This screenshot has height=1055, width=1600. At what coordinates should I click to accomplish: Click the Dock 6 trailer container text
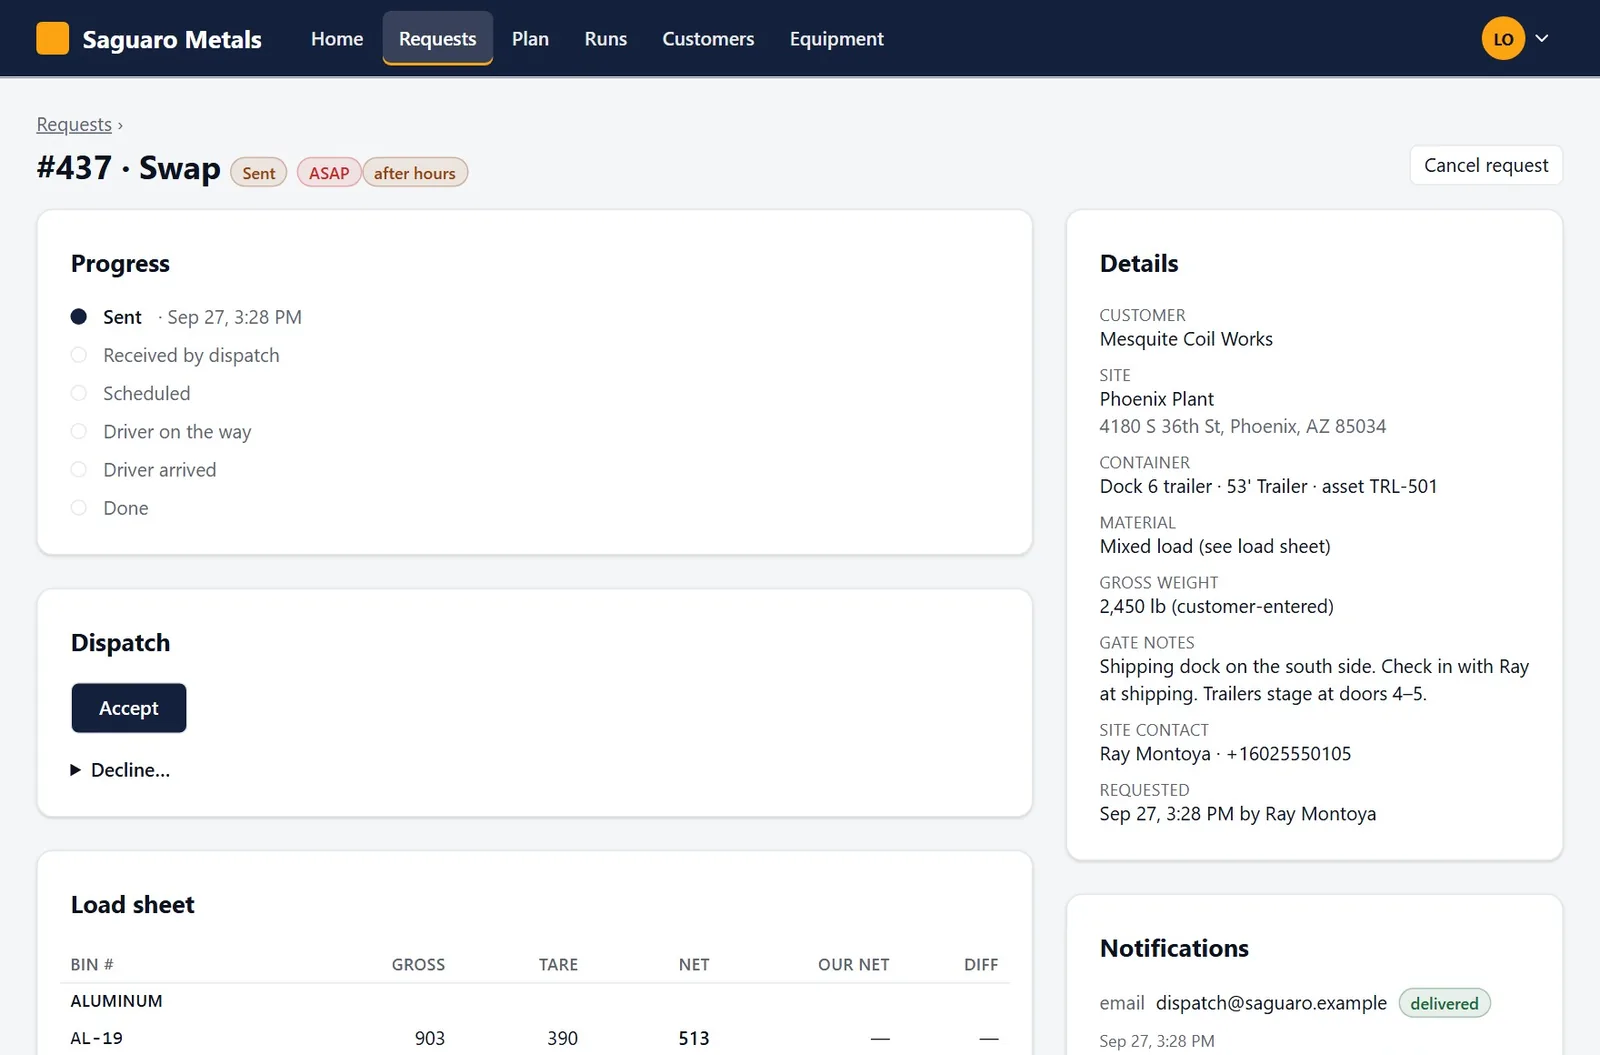click(1268, 486)
